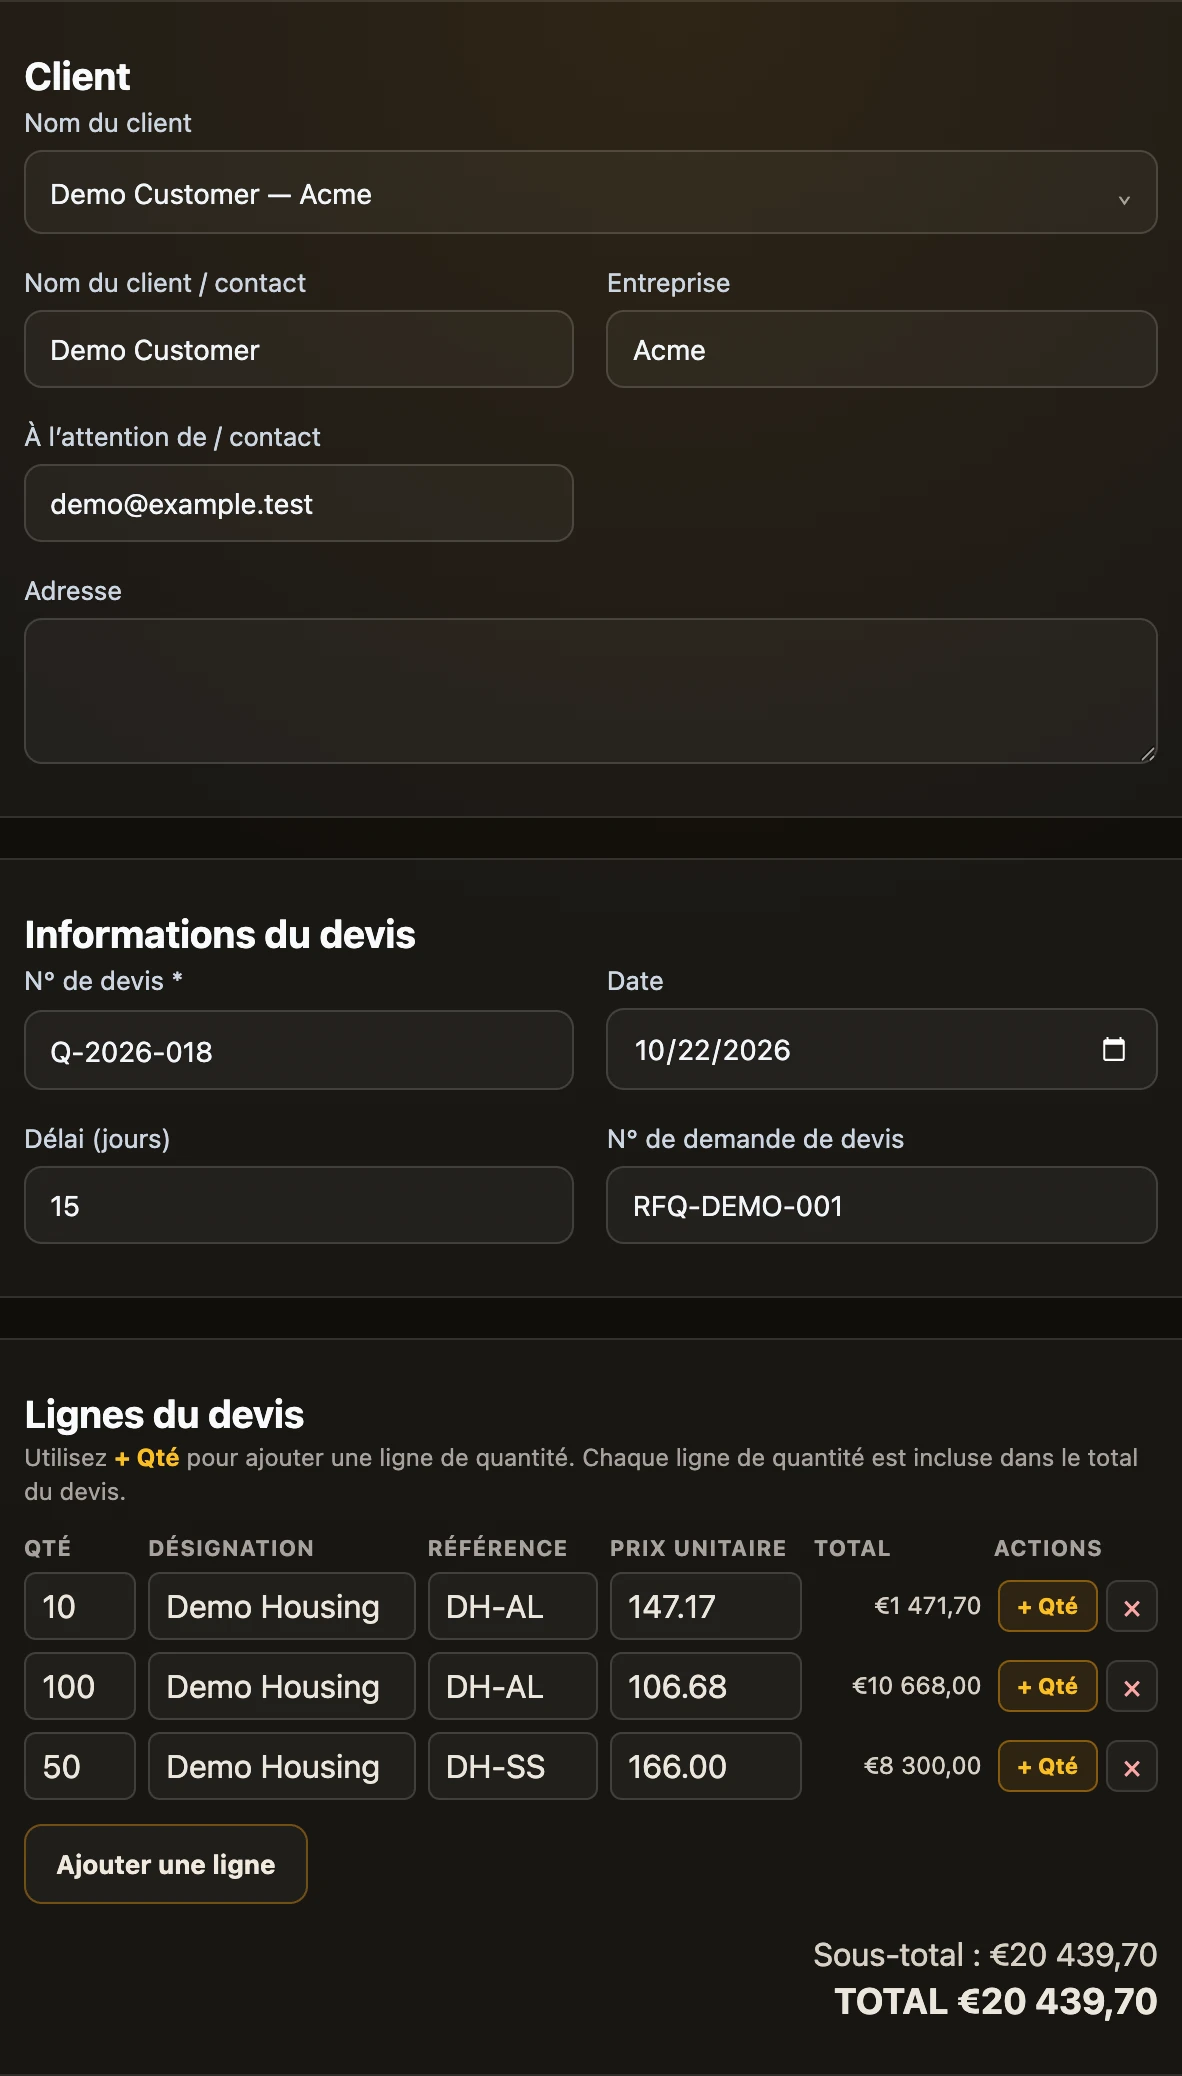1182x2076 pixels.
Task: Click the RÉFÉRENCE column header
Action: pyautogui.click(x=497, y=1548)
